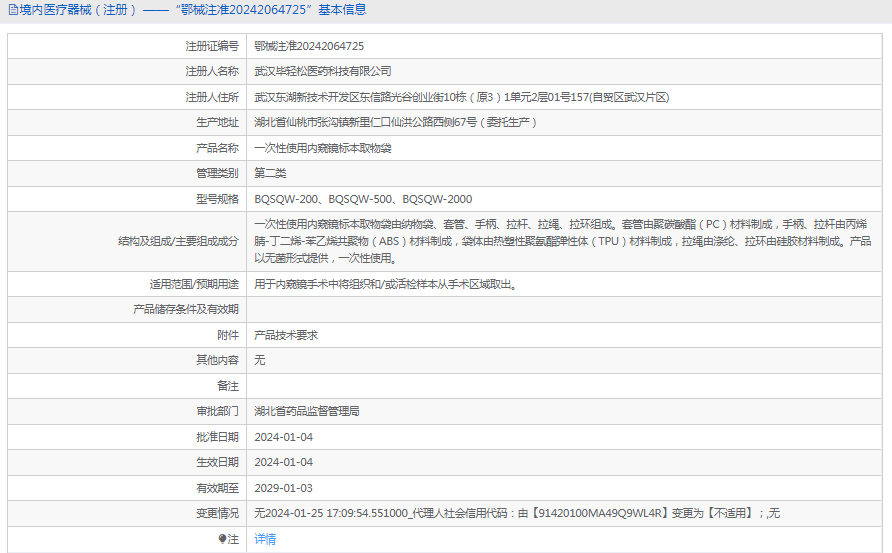This screenshot has height=553, width=892.
Task: Click the 注册人名称 row label
Action: pyautogui.click(x=212, y=71)
